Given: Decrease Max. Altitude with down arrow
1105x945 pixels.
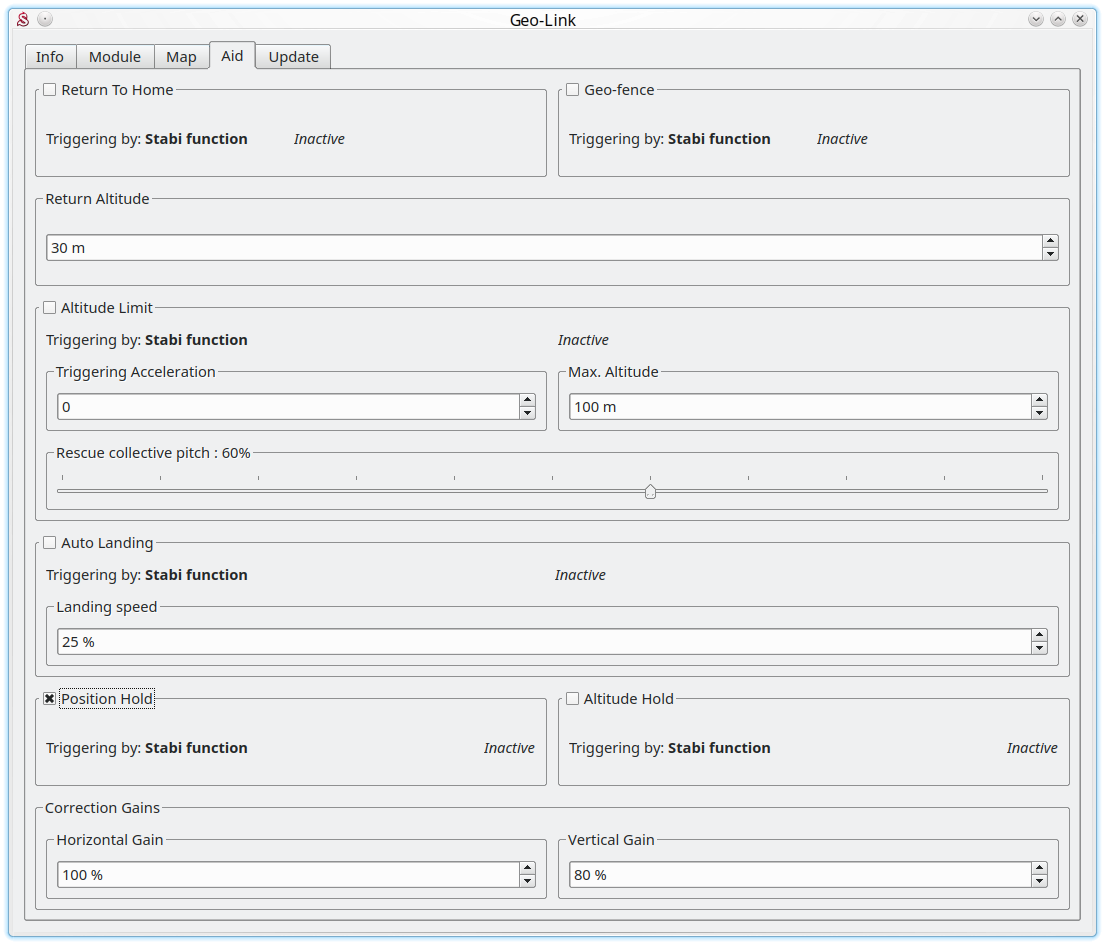Looking at the screenshot, I should coord(1039,413).
